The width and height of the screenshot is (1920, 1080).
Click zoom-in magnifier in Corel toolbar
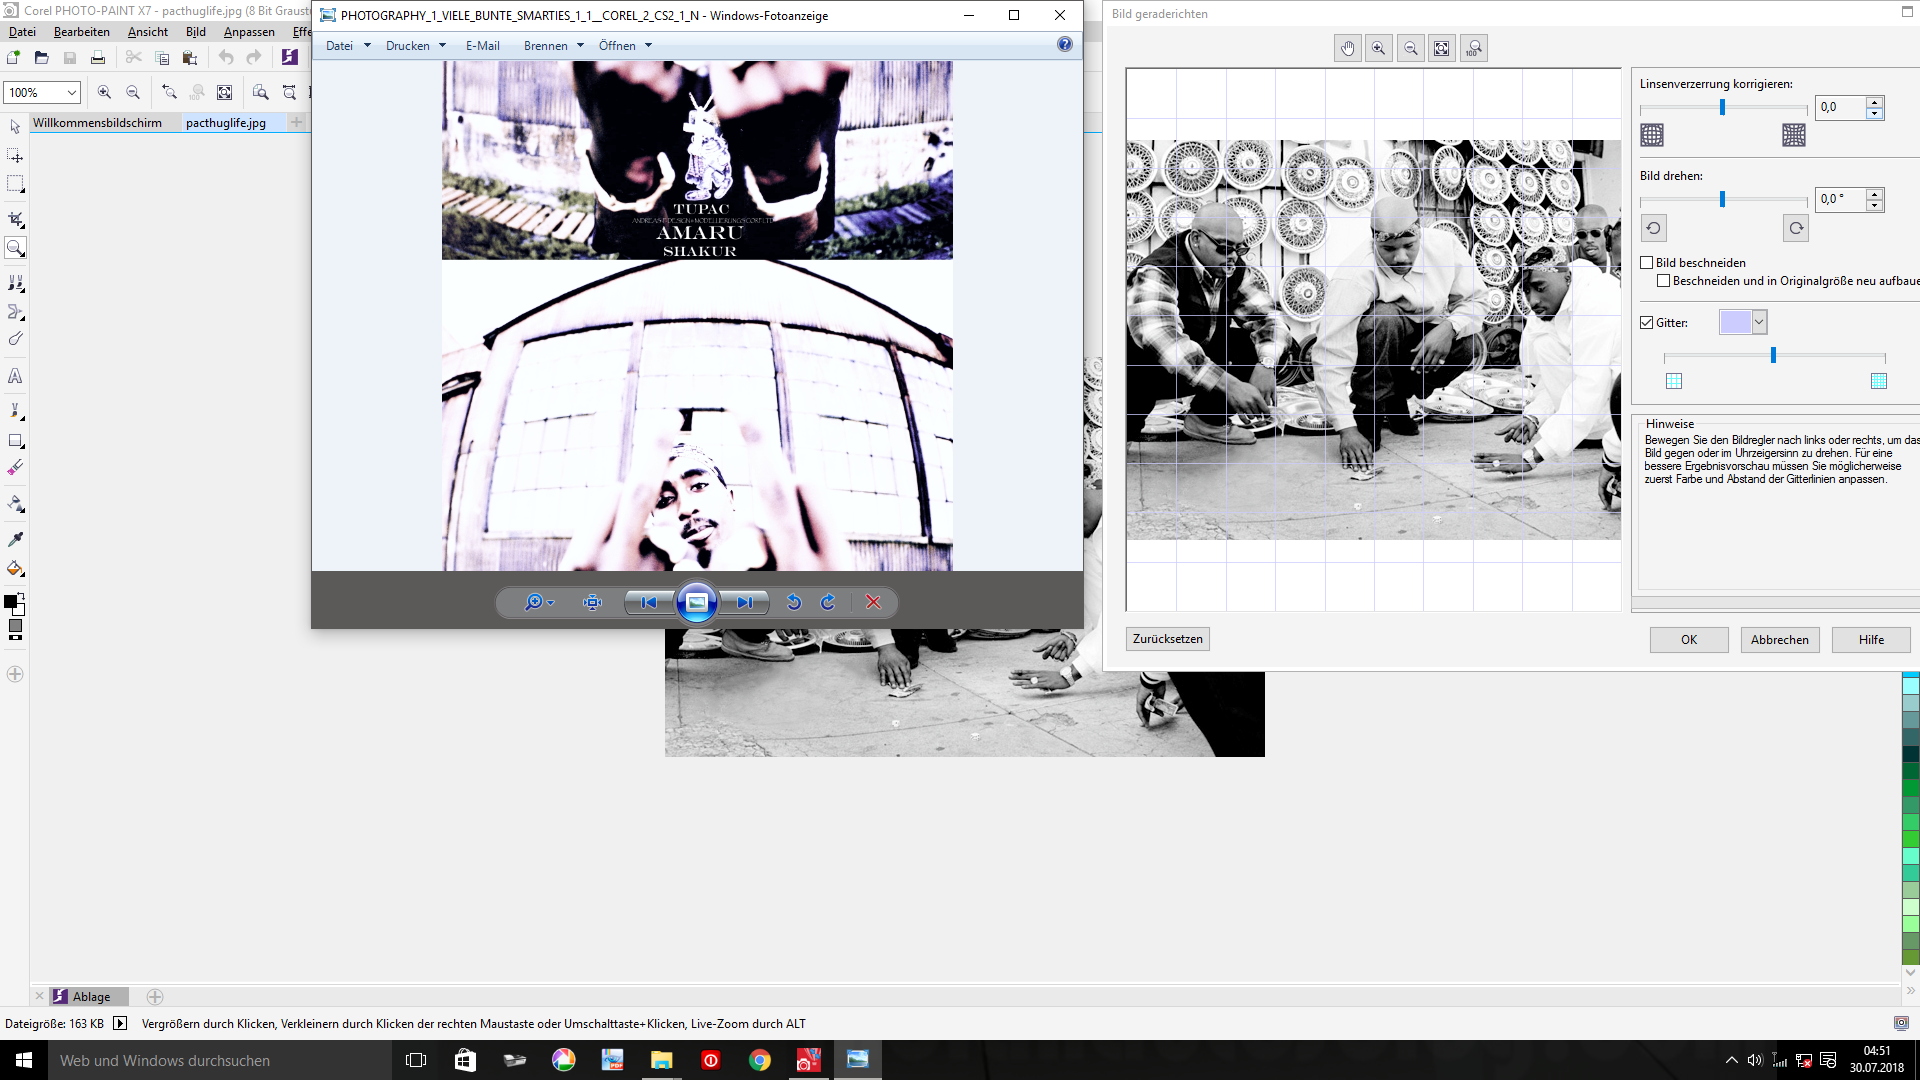point(104,92)
